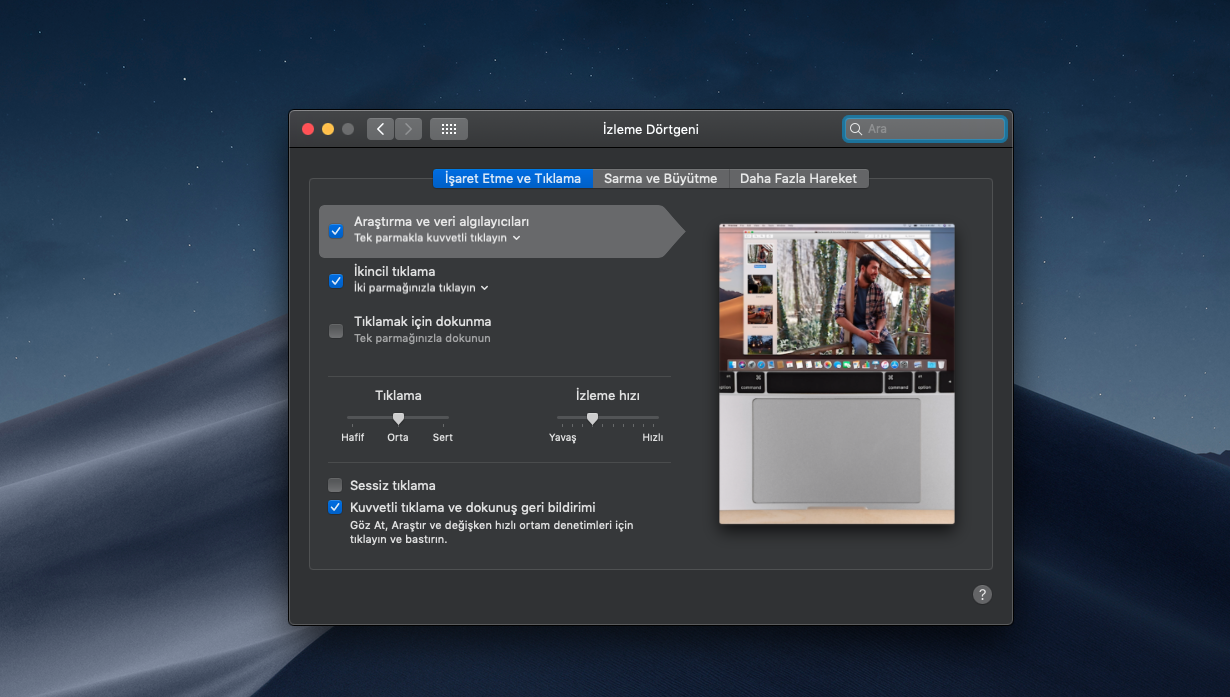This screenshot has width=1230, height=697.
Task: Enable the Tıklamak için dokunma checkbox
Action: click(336, 331)
